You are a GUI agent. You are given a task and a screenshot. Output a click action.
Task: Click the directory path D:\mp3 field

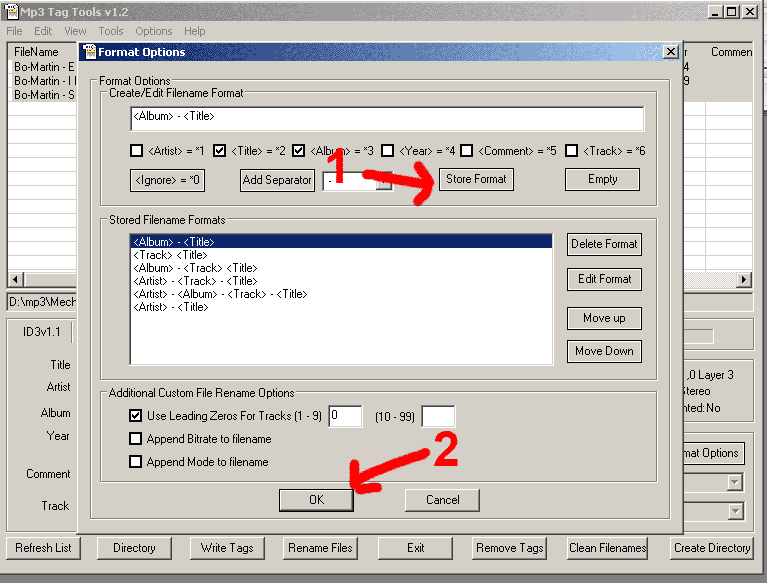pos(42,302)
